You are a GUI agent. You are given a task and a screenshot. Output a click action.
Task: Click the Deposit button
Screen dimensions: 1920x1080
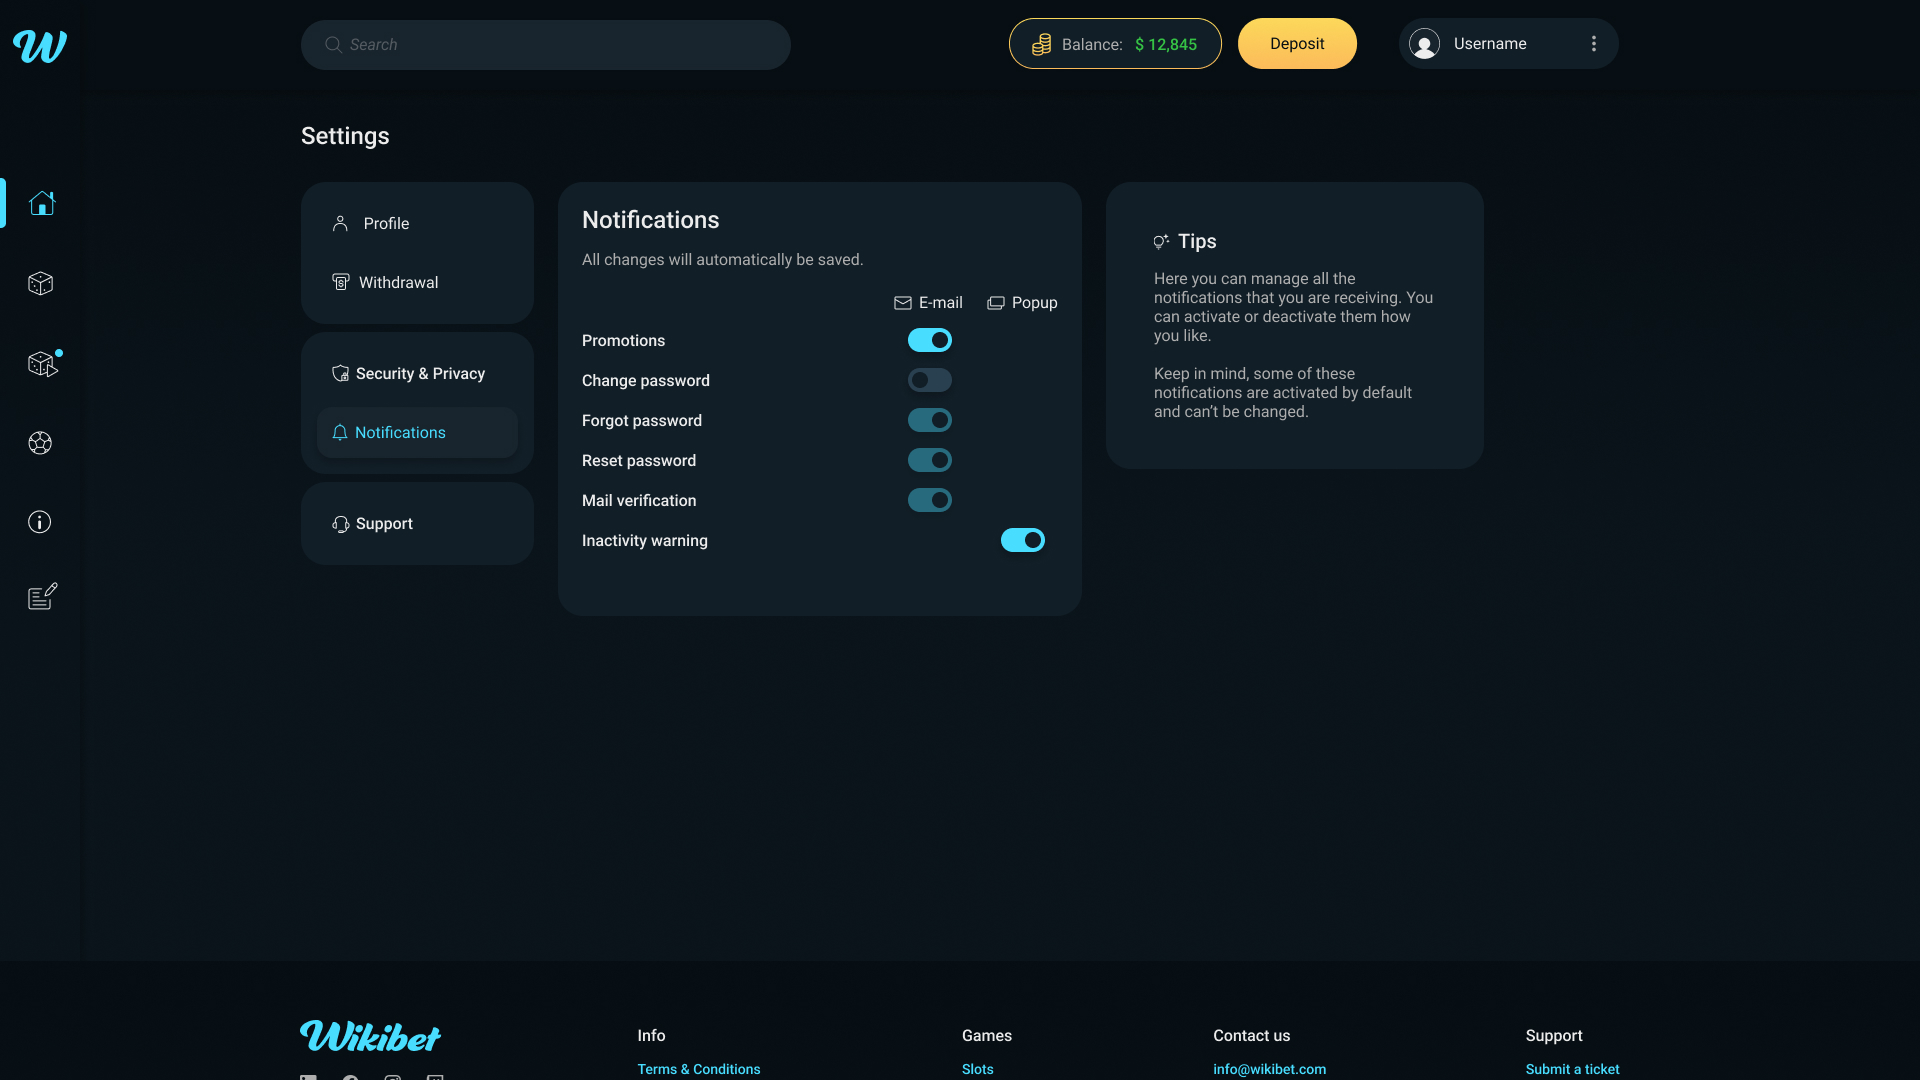coord(1297,43)
